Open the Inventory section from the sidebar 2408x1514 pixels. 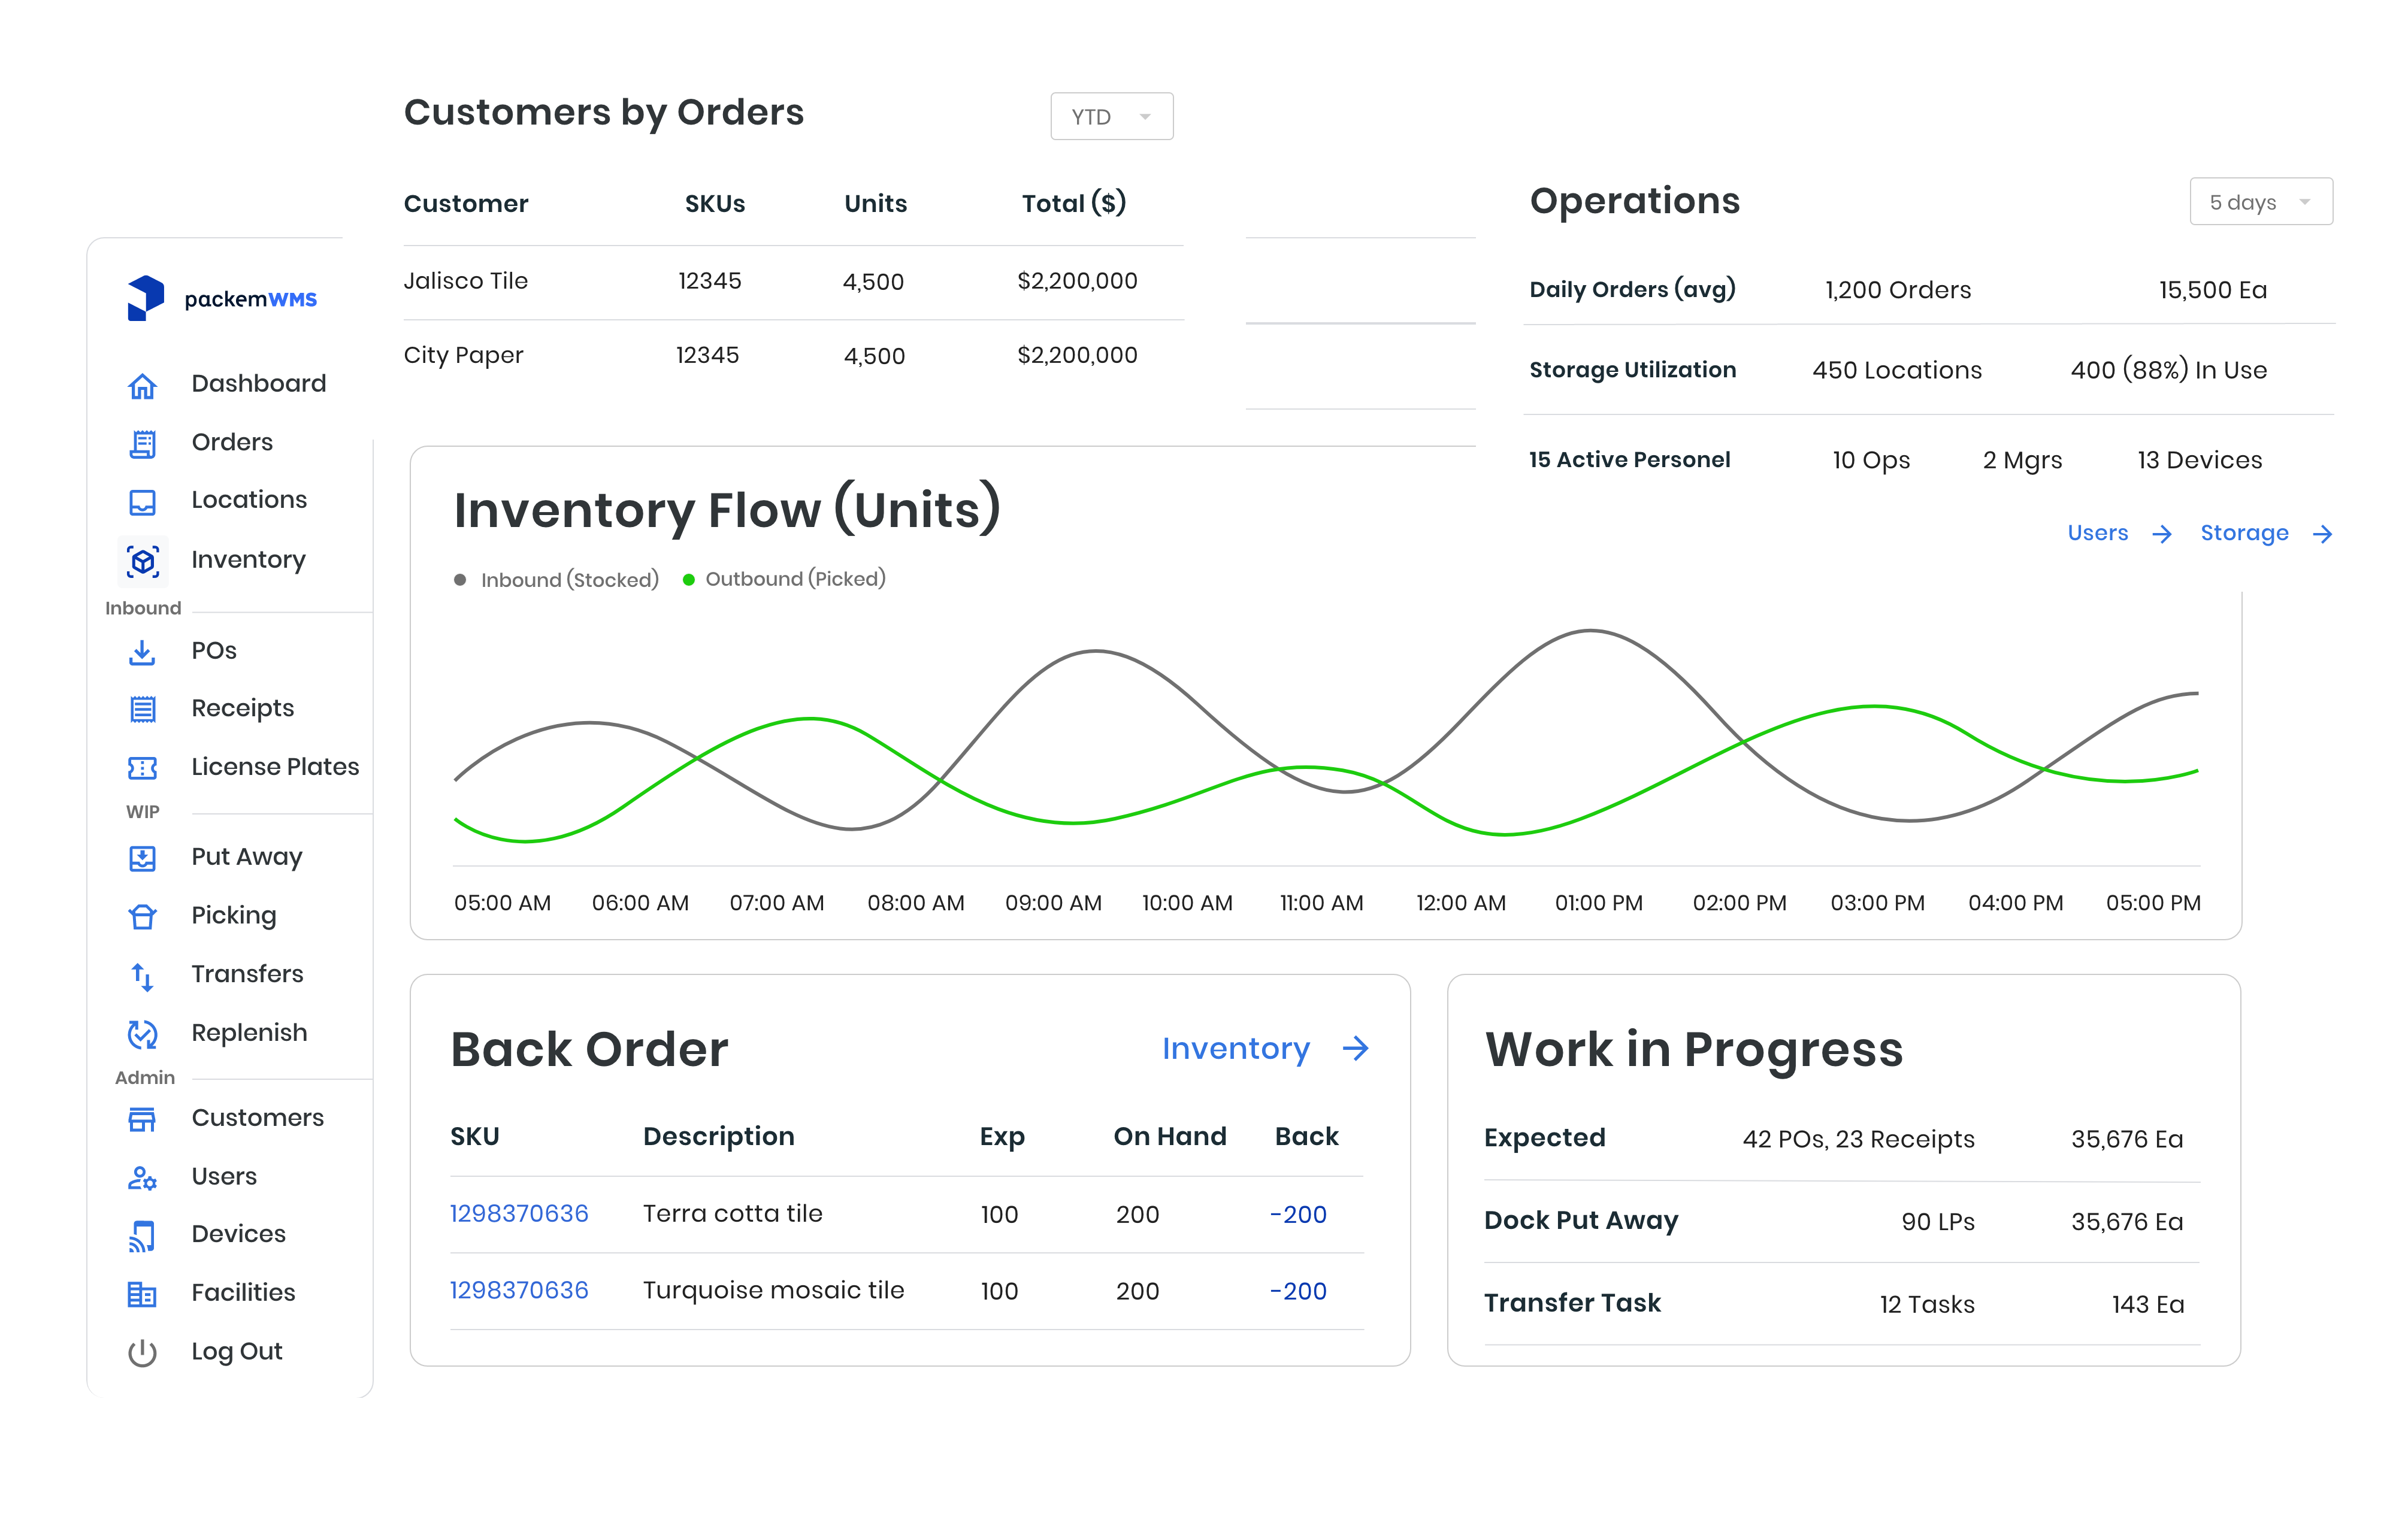pos(142,561)
